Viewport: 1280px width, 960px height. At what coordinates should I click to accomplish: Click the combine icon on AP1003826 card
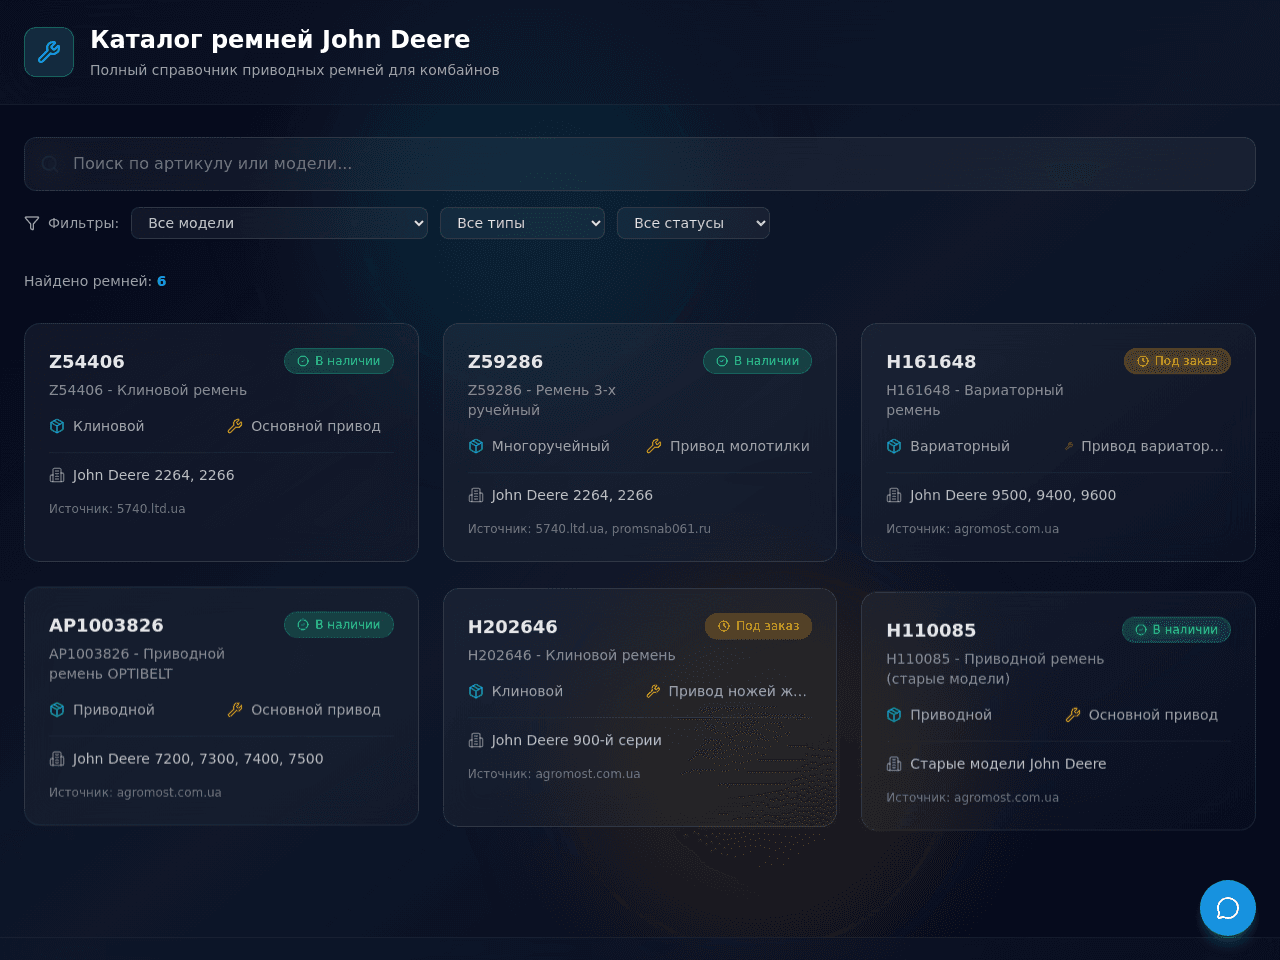[57, 759]
